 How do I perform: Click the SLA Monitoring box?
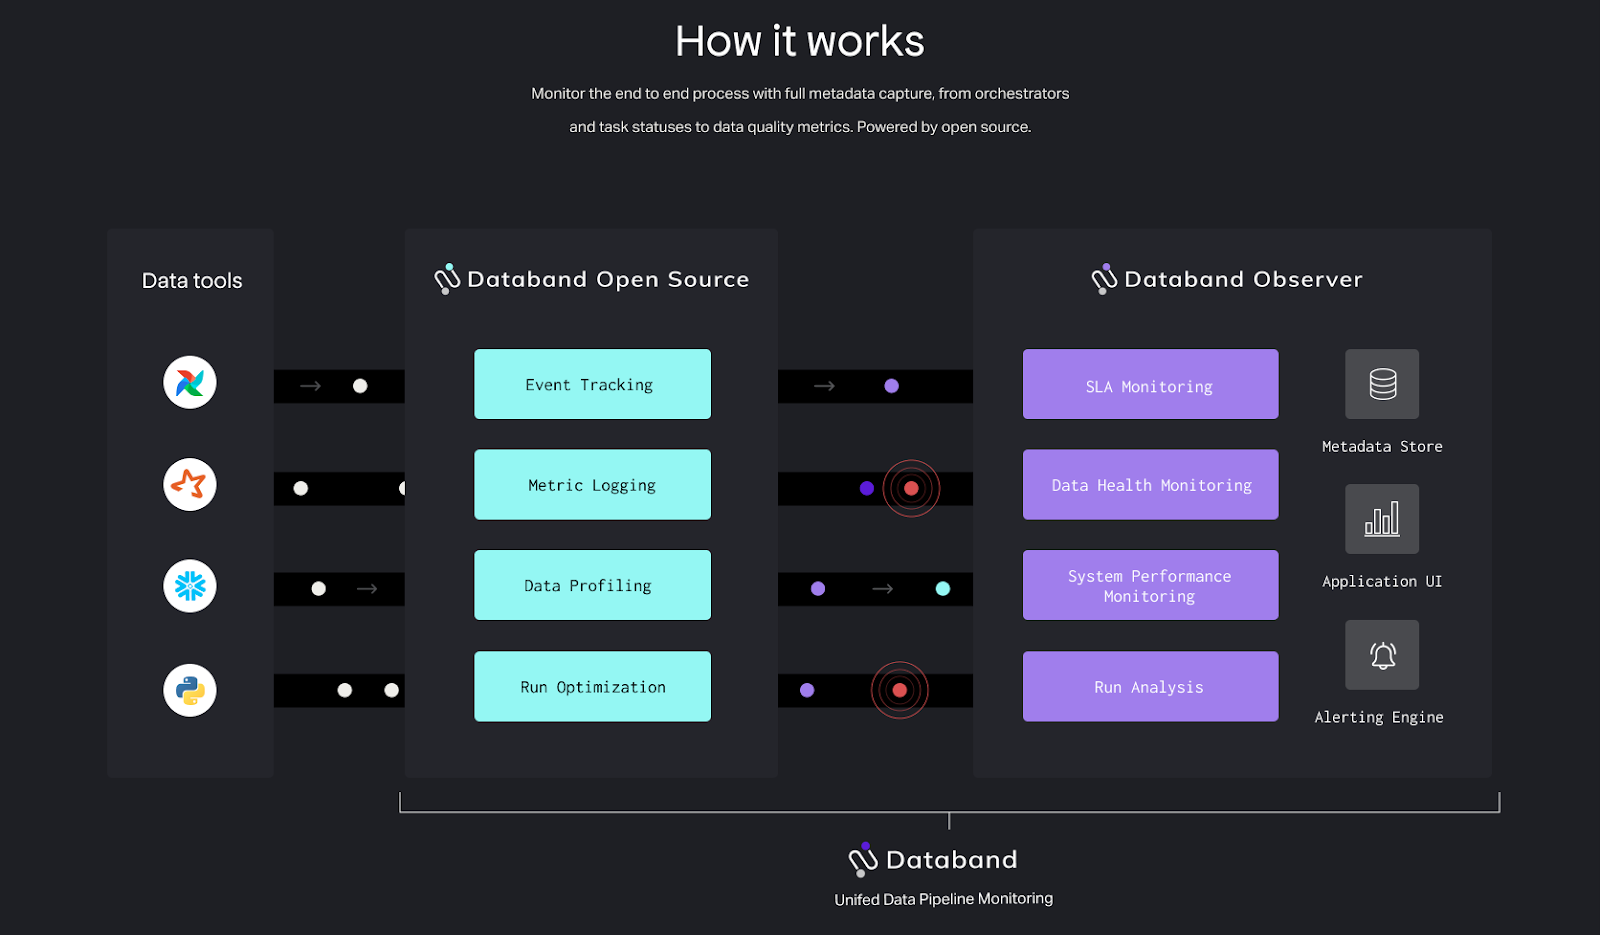point(1150,384)
